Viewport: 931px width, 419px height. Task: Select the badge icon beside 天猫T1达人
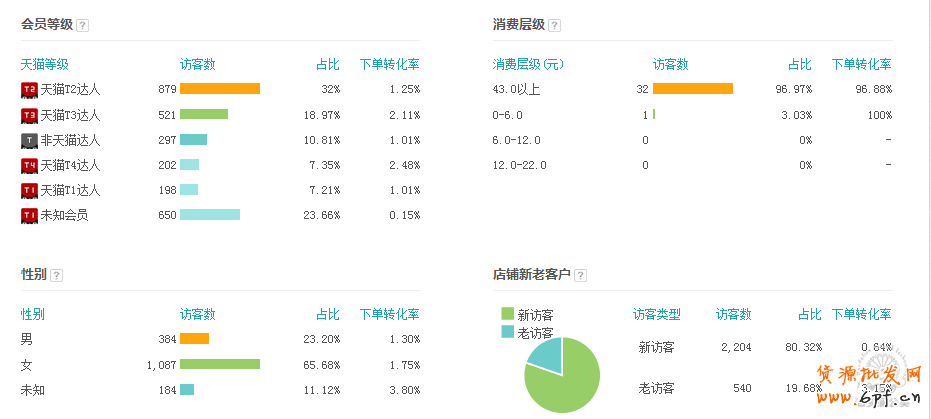[29, 190]
